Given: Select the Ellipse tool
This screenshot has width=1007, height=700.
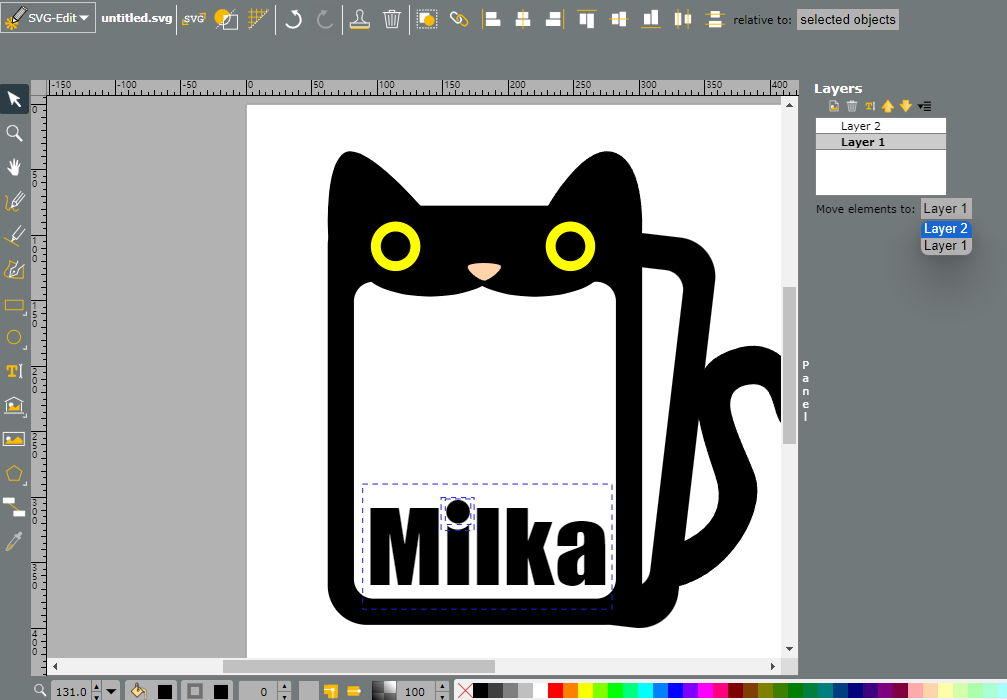Looking at the screenshot, I should [x=14, y=338].
